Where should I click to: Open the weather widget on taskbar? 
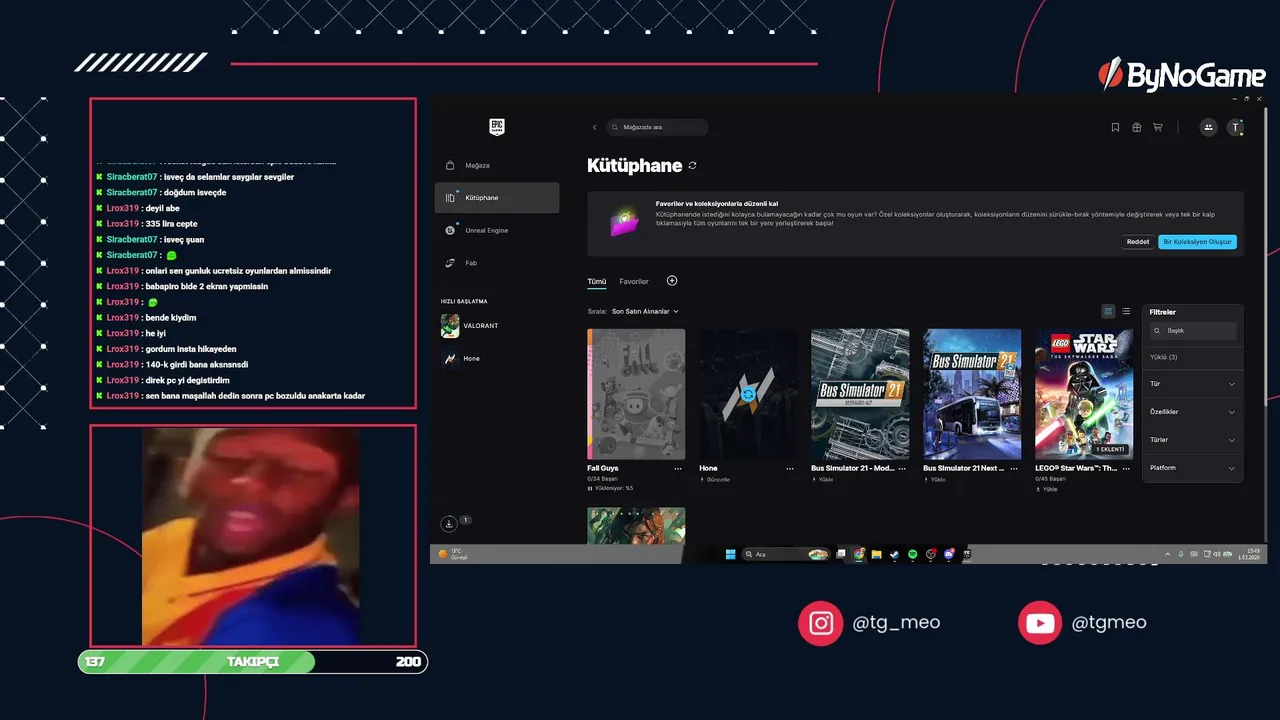(x=454, y=554)
